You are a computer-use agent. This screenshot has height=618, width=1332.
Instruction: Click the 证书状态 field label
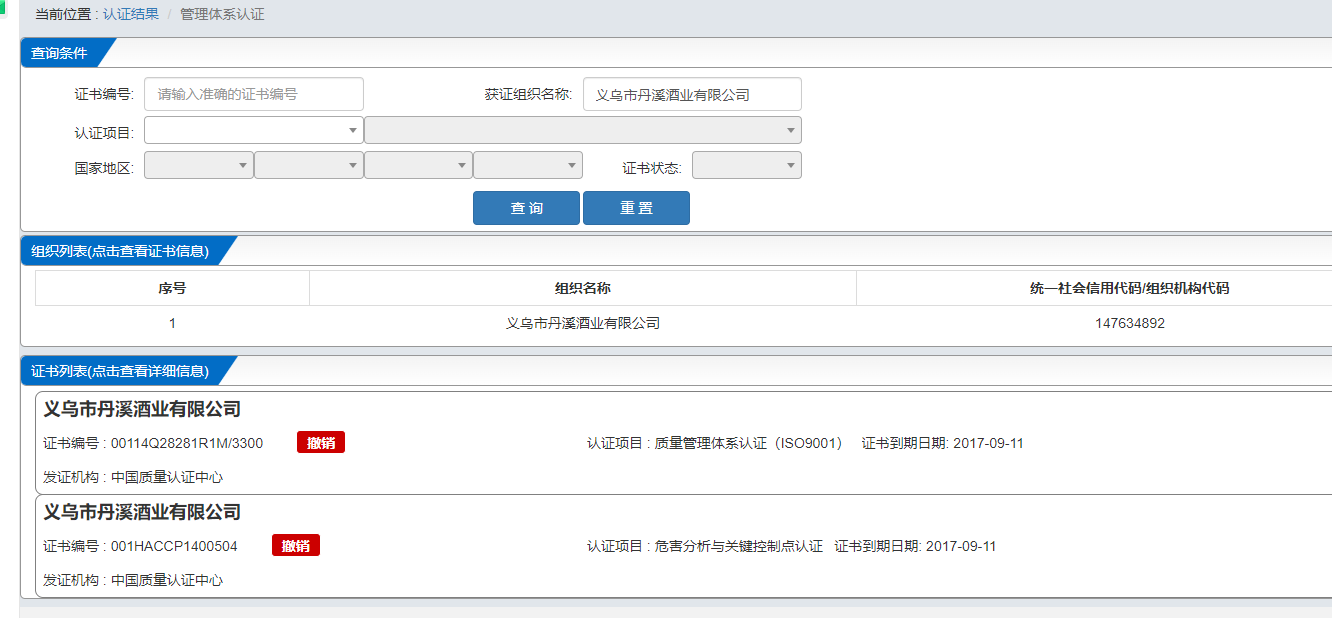(x=652, y=168)
